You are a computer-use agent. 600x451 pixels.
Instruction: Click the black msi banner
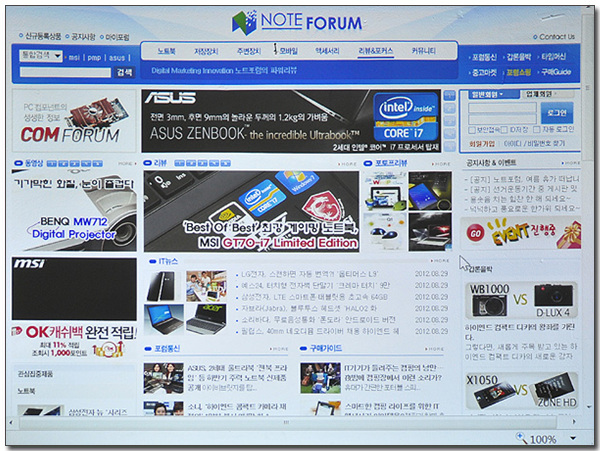click(74, 289)
